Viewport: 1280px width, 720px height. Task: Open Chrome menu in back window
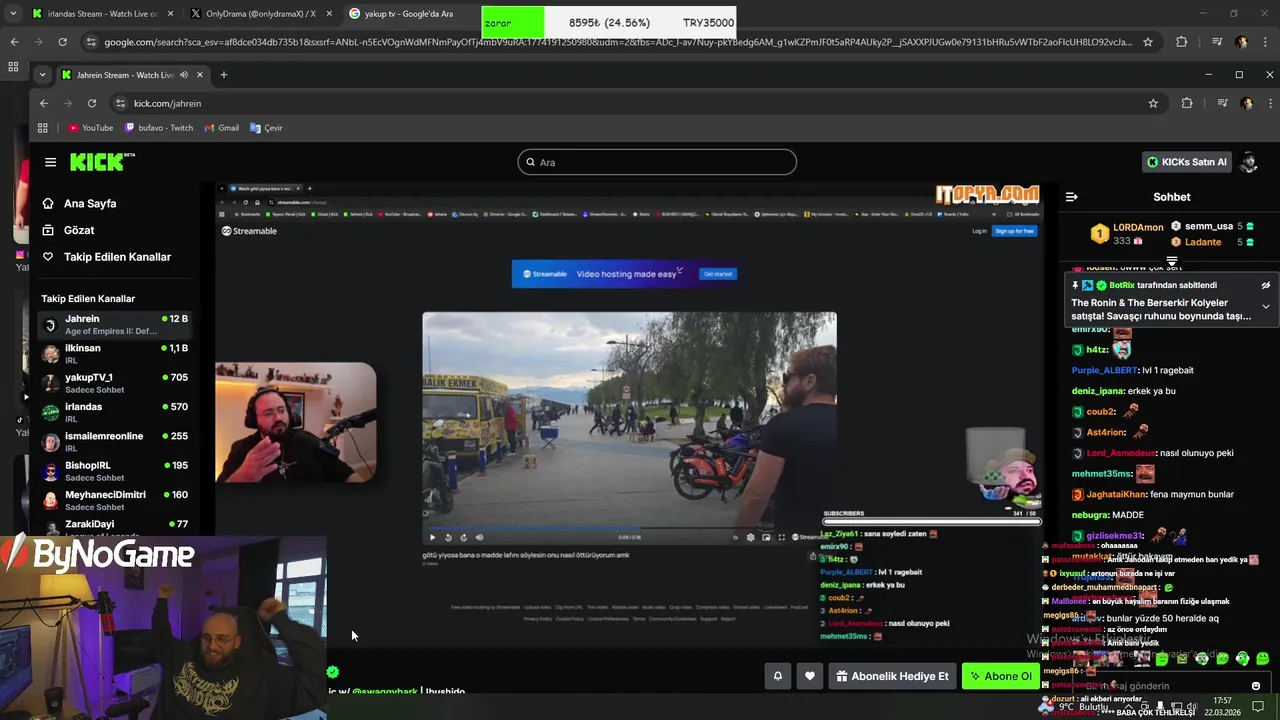point(1267,42)
